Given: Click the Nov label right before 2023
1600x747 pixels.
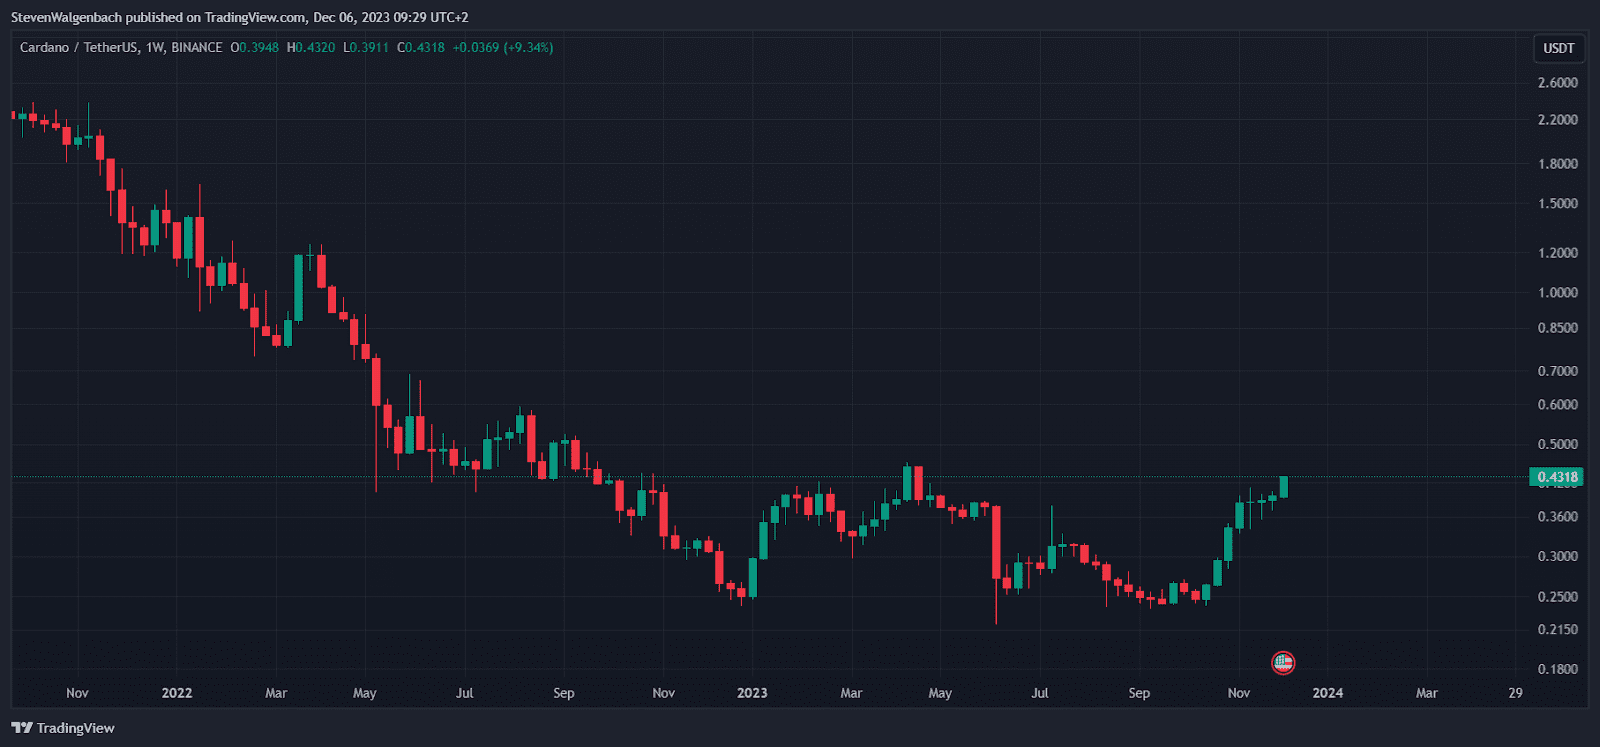Looking at the screenshot, I should pyautogui.click(x=663, y=693).
